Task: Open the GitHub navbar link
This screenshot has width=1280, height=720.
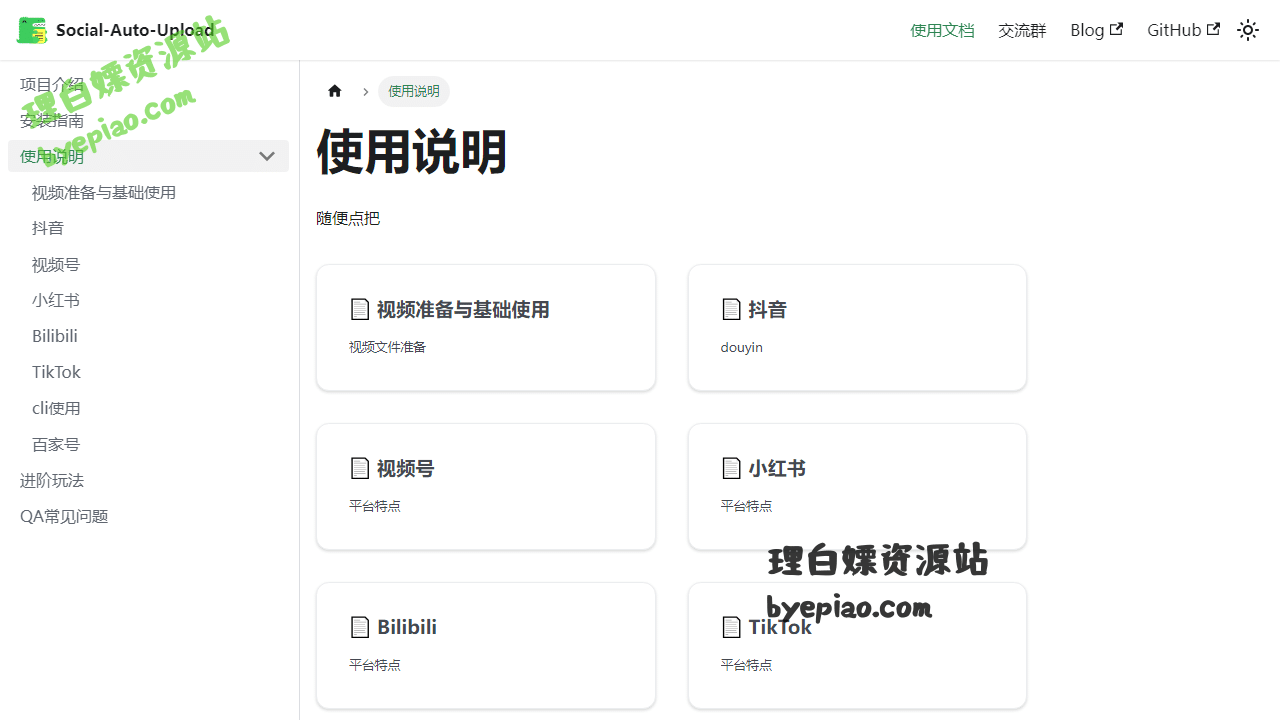Action: [1183, 30]
